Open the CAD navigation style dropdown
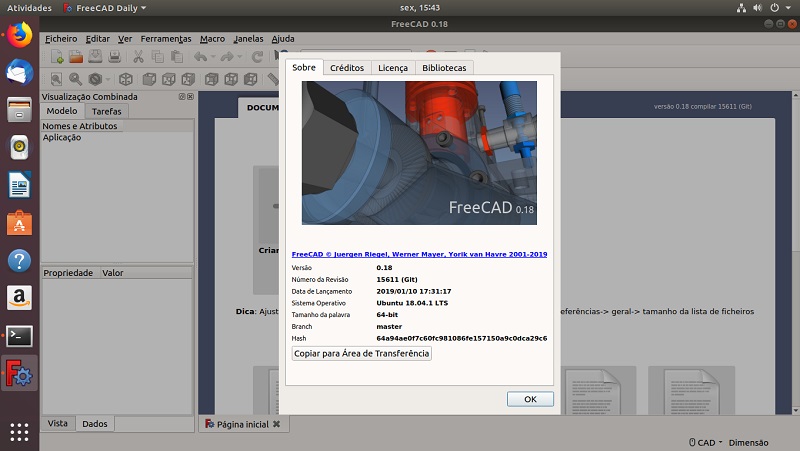The width and height of the screenshot is (800, 451). pos(706,442)
